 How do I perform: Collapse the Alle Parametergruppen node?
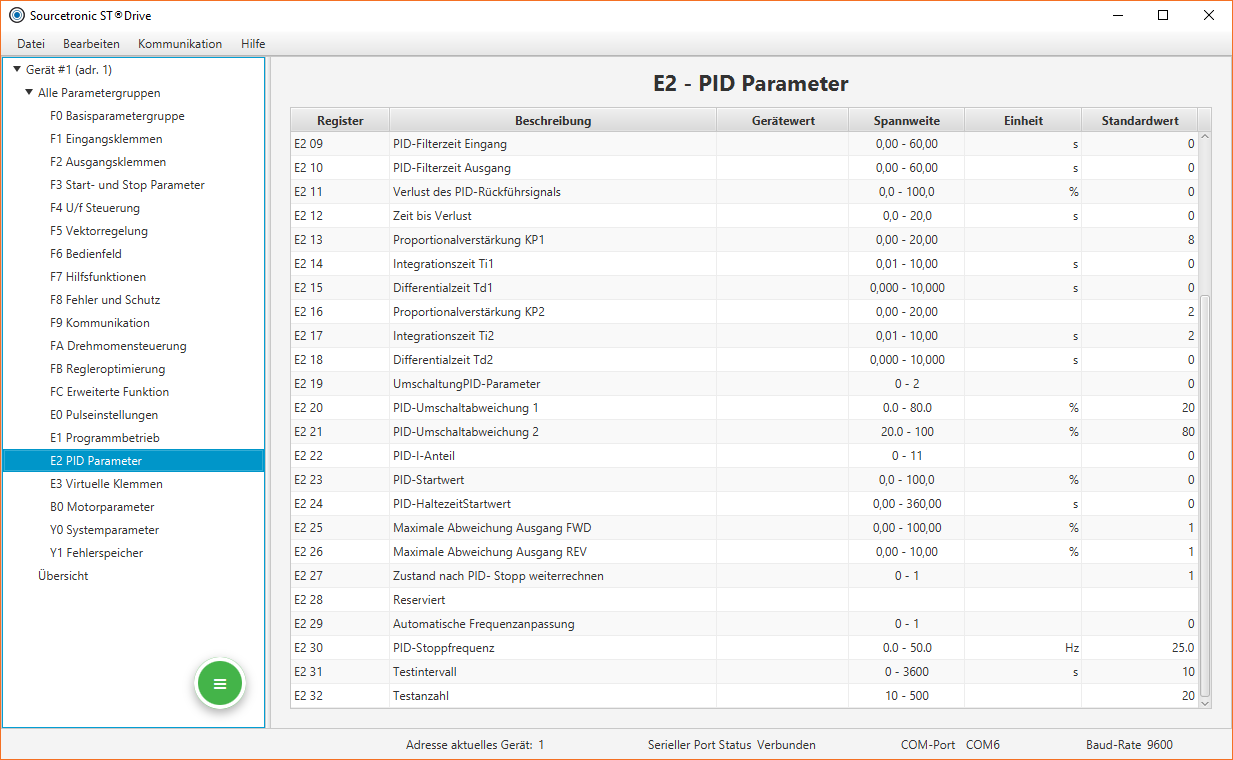coord(29,93)
